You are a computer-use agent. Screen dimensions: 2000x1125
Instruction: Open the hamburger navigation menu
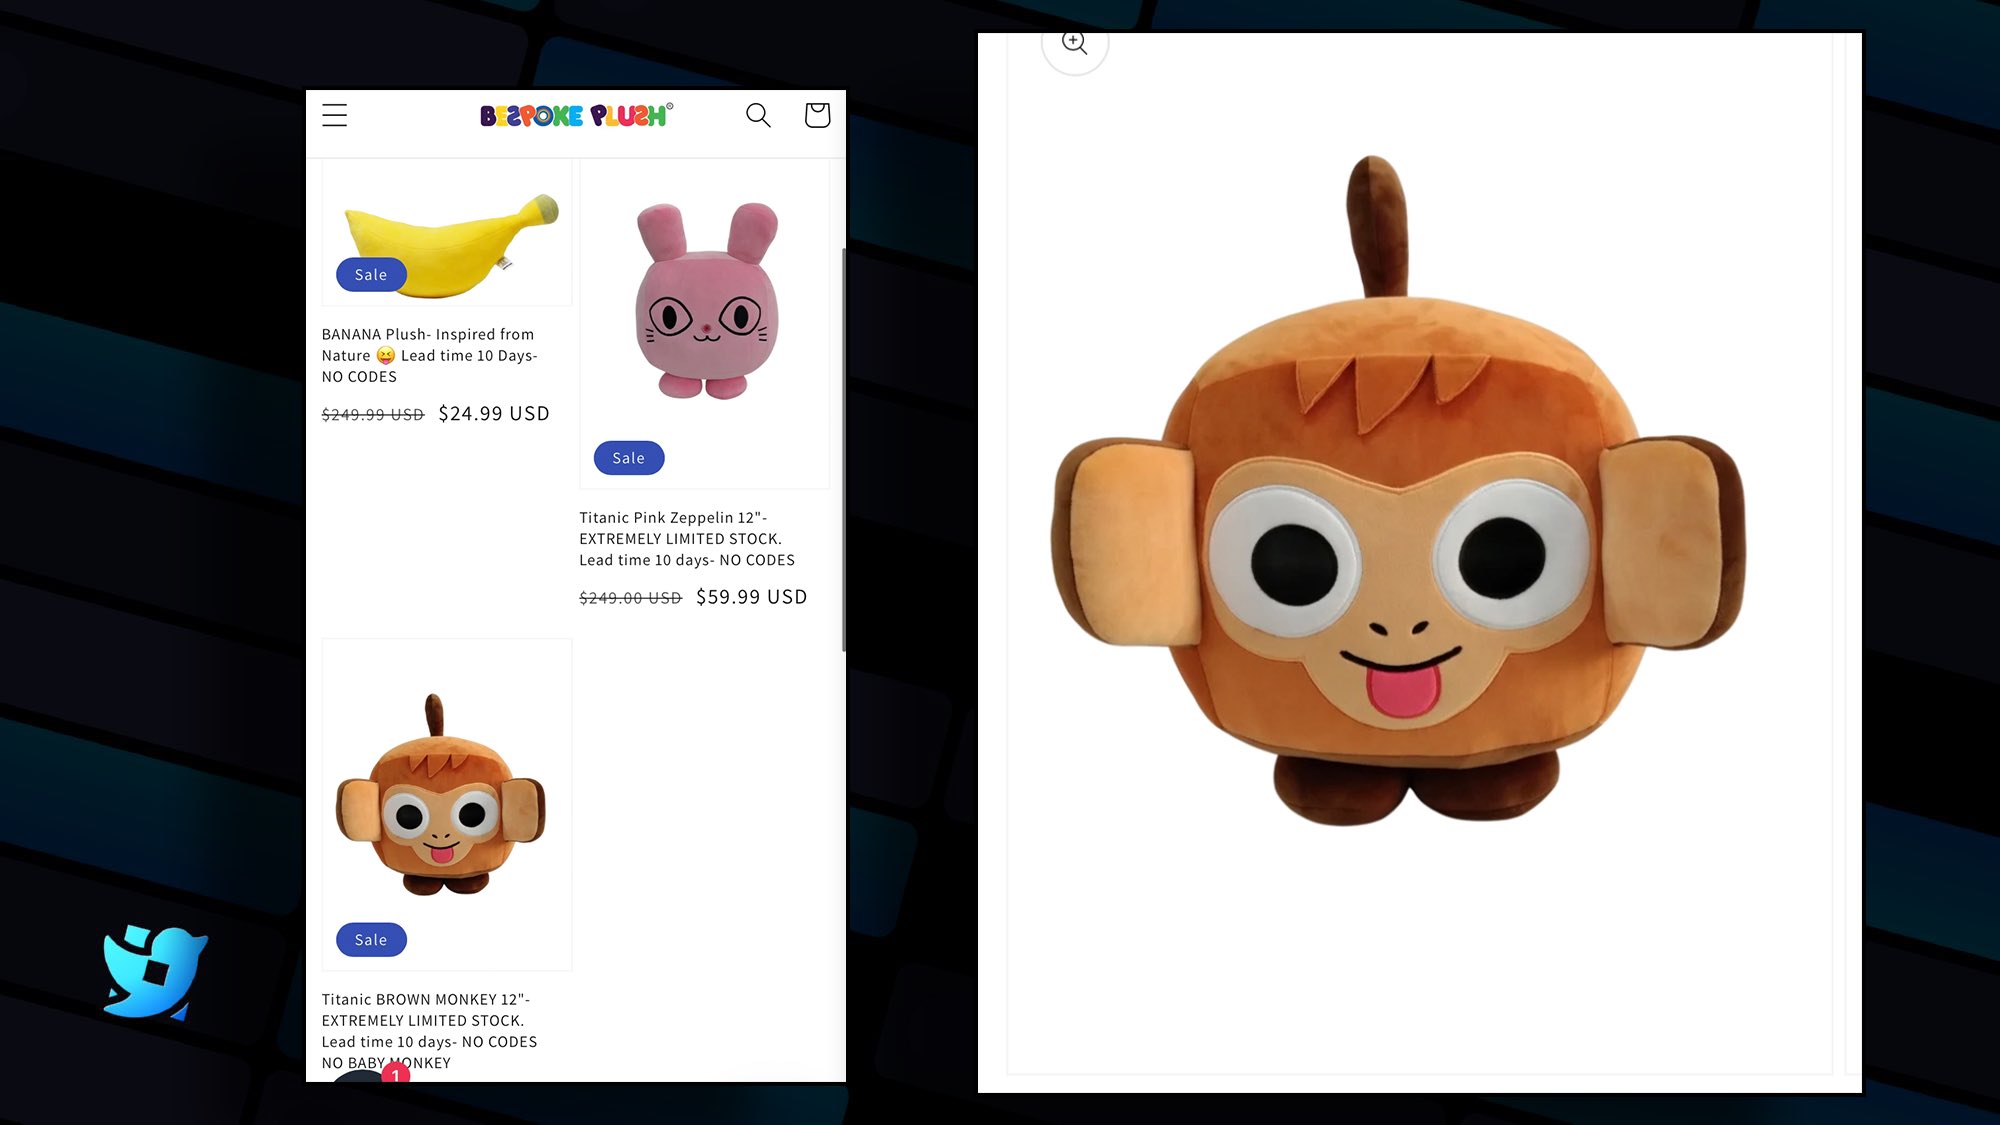[x=335, y=115]
